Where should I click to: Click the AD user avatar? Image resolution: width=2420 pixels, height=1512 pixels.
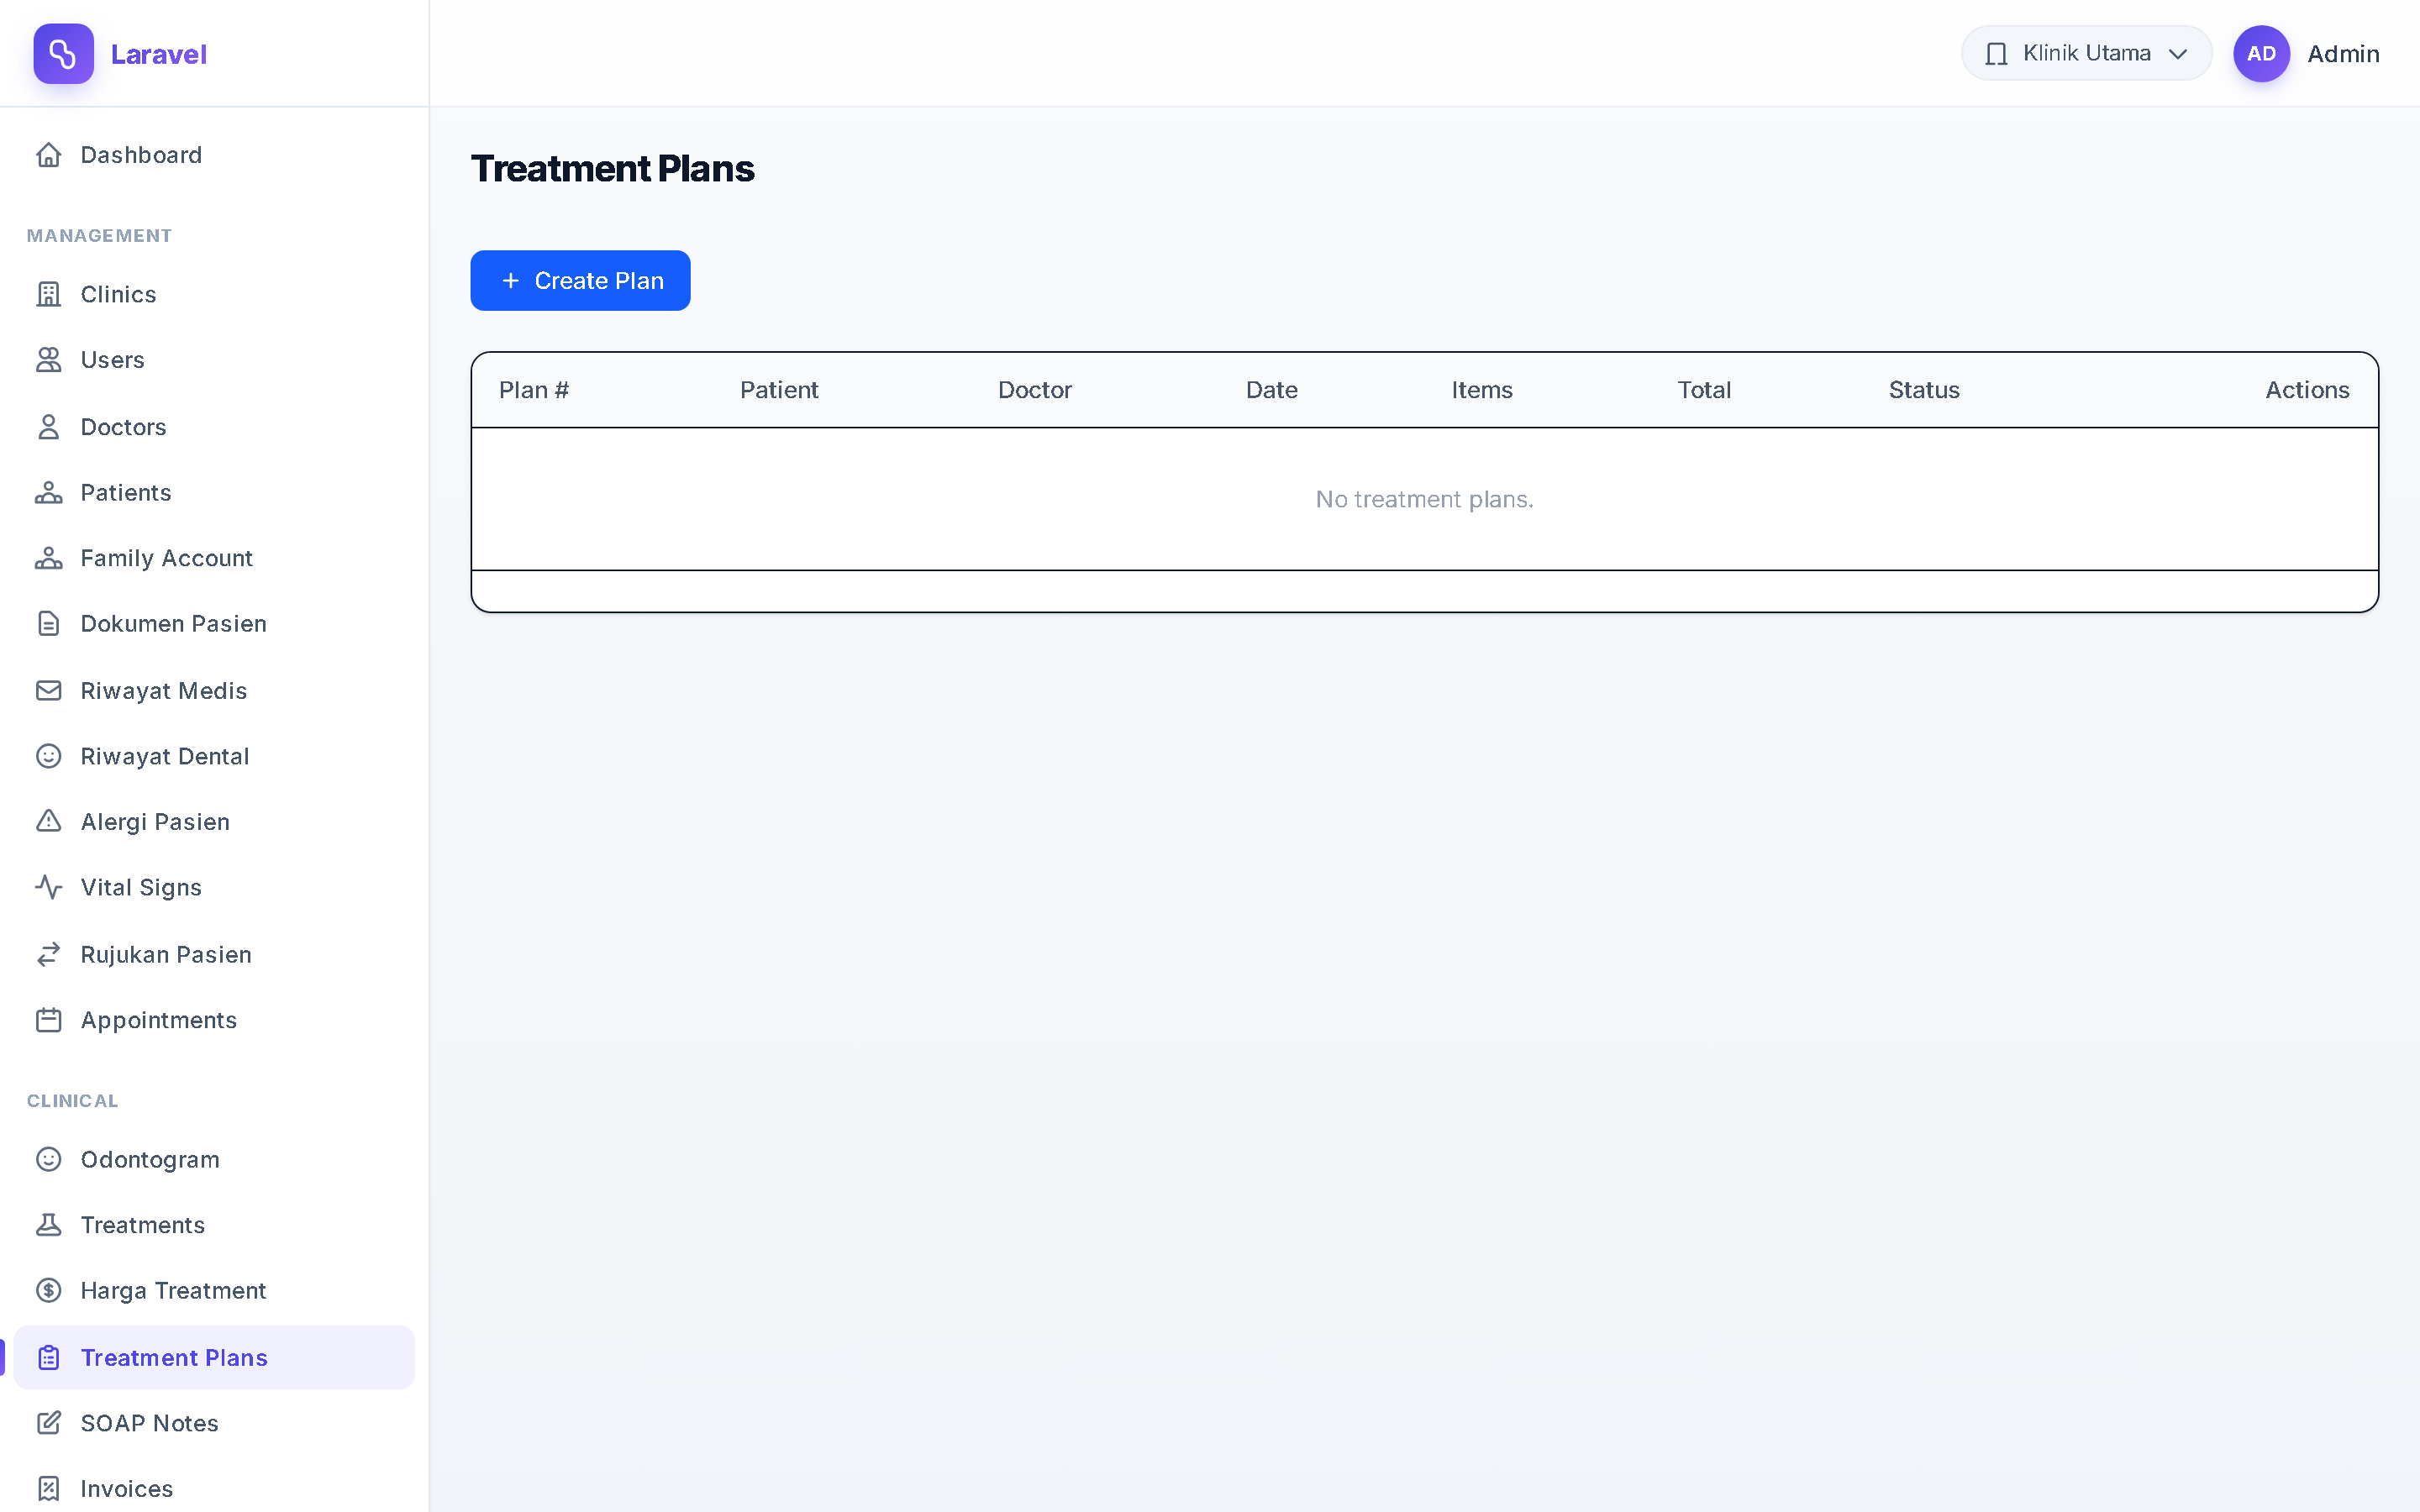click(x=2261, y=54)
